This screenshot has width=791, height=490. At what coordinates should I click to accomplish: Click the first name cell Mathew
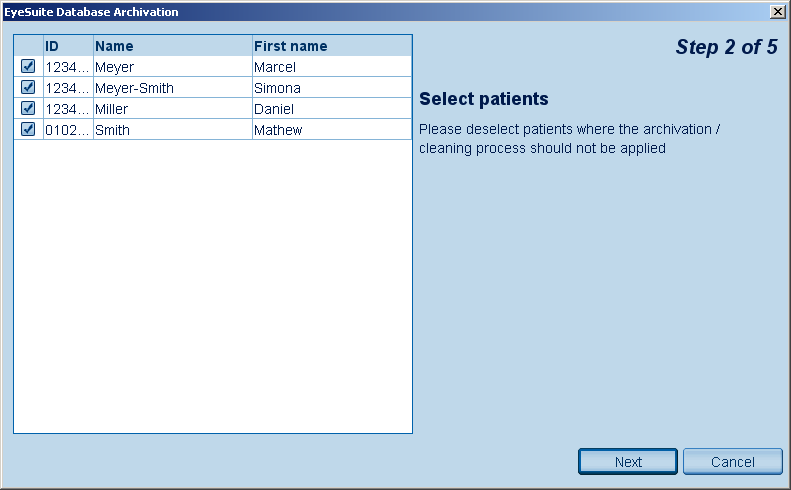pos(331,130)
